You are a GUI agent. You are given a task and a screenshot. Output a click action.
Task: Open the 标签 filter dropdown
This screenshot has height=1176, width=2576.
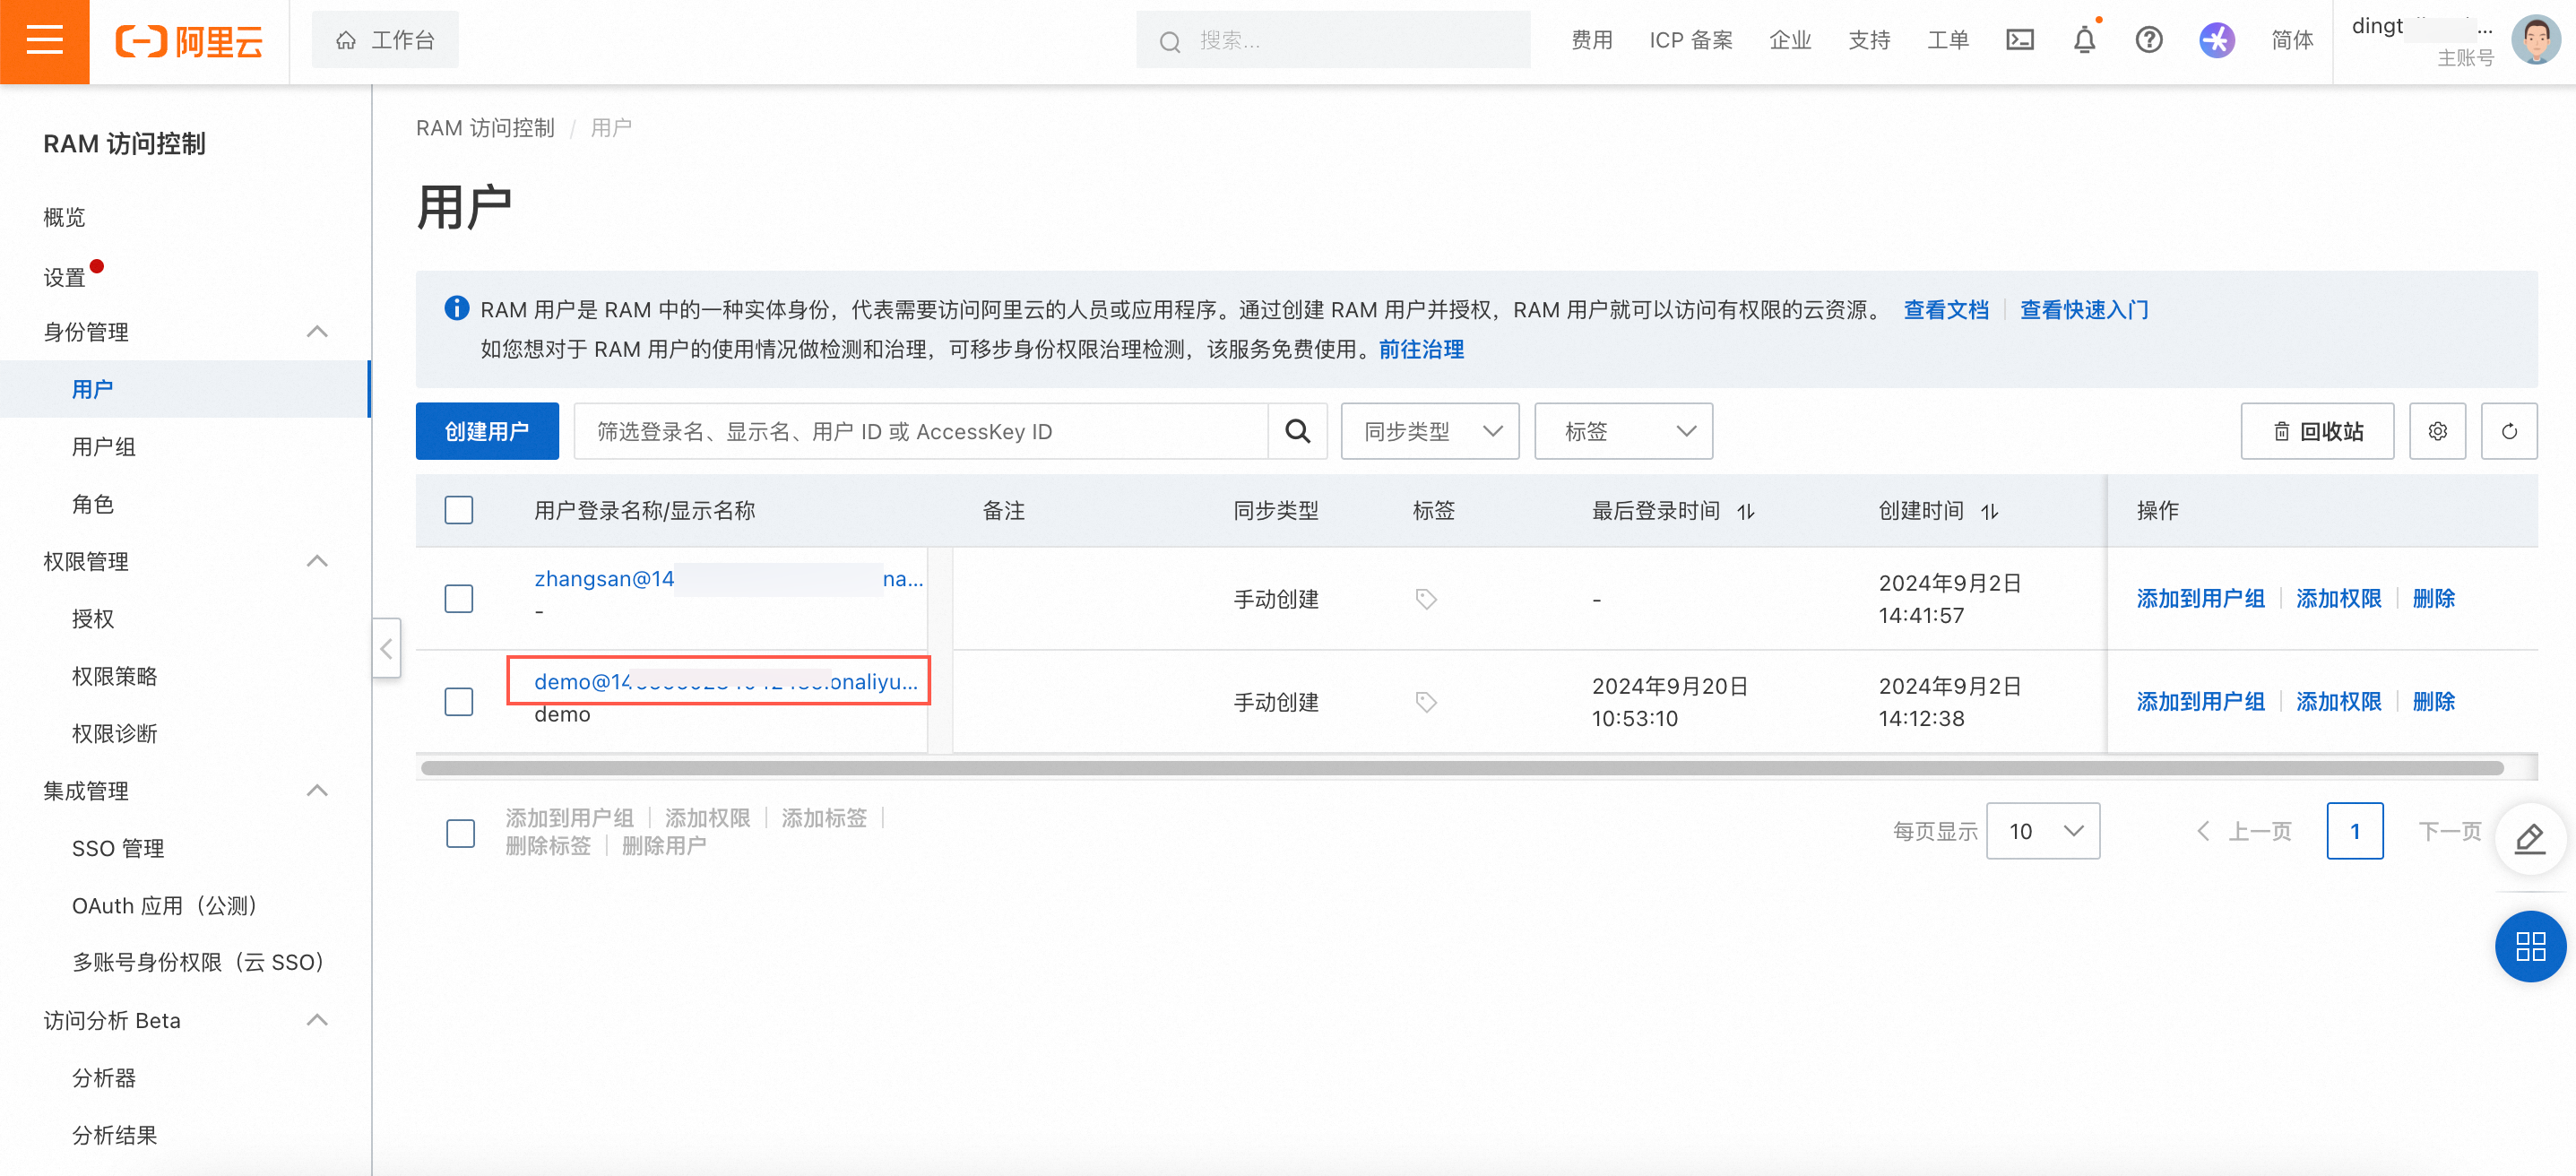pos(1622,431)
